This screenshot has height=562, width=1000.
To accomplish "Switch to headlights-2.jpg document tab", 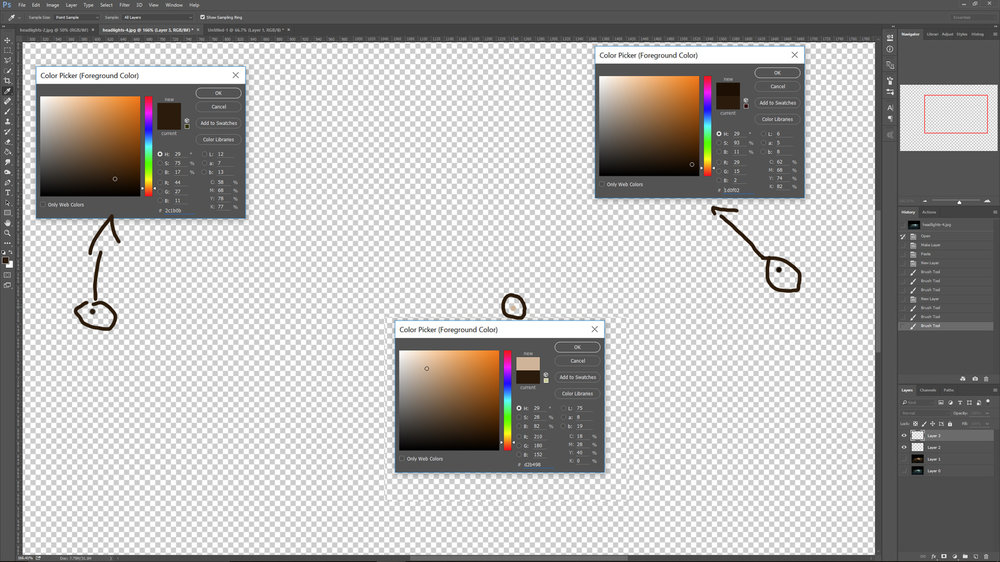I will pyautogui.click(x=54, y=30).
